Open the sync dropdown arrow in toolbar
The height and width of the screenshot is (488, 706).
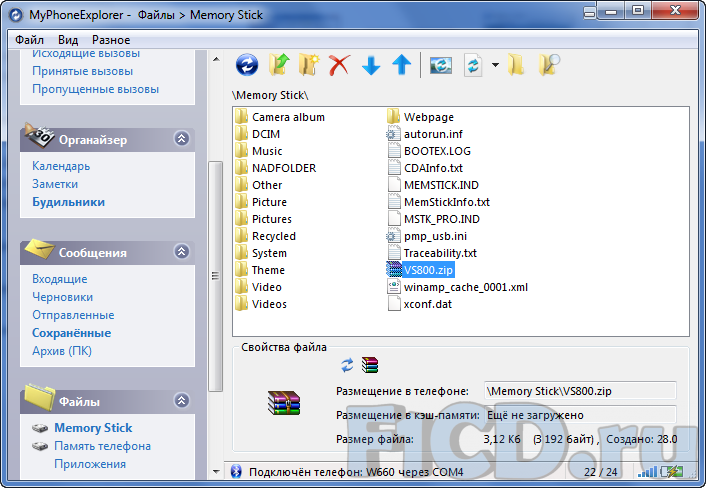point(495,65)
